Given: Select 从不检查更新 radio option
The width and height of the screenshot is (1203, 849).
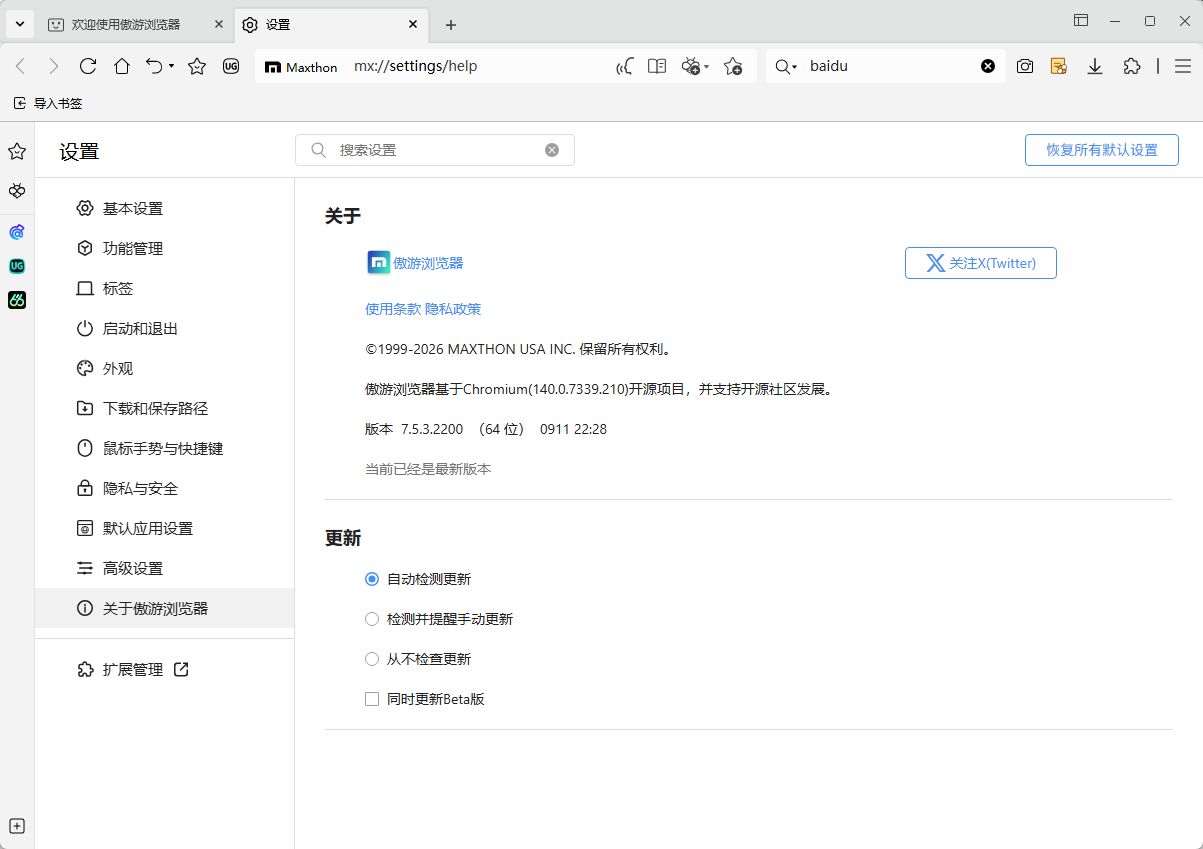Looking at the screenshot, I should click(x=372, y=659).
